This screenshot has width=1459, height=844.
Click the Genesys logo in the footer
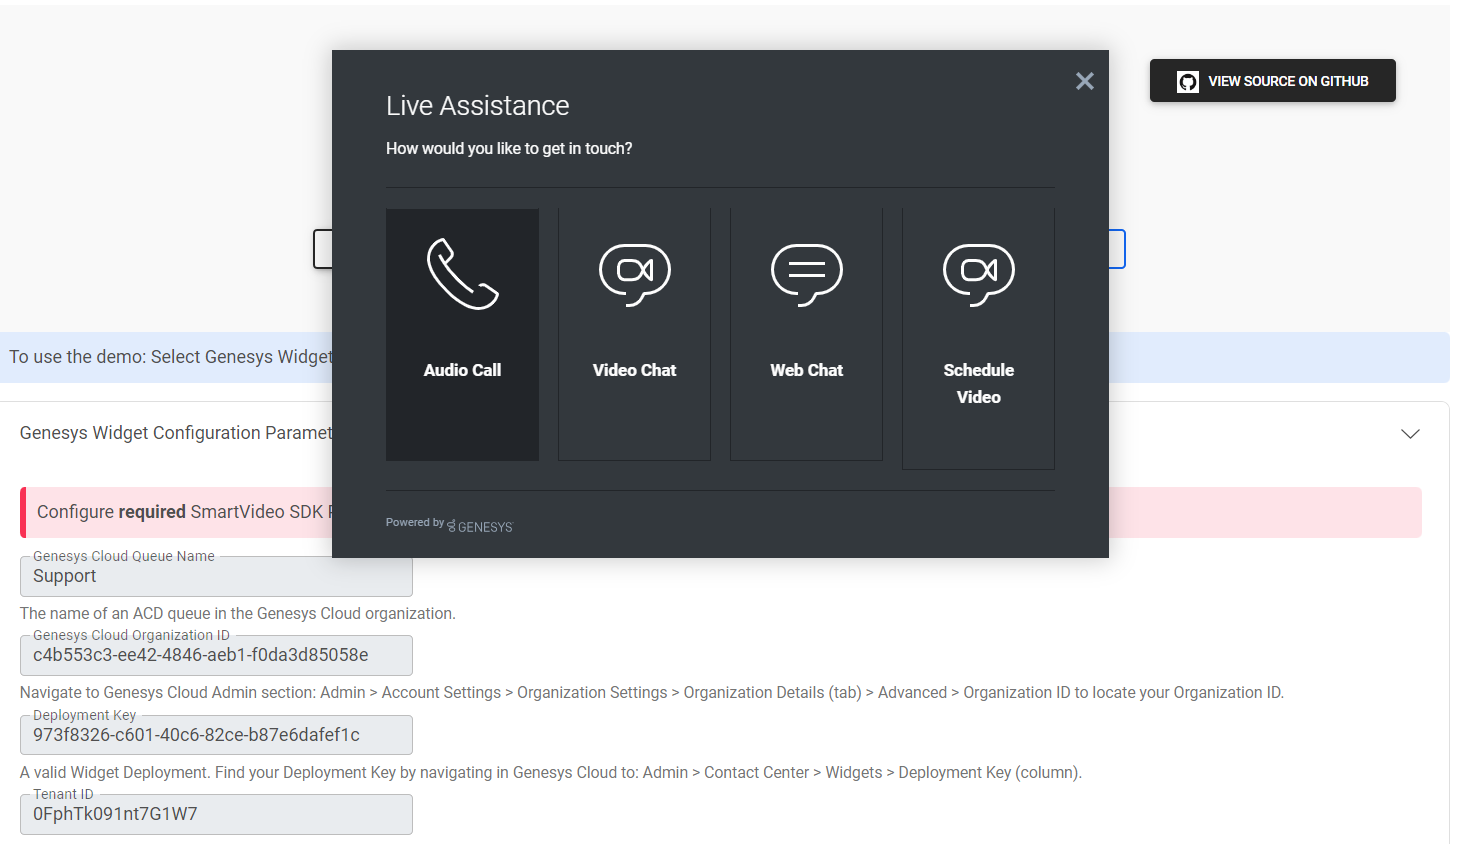coord(480,526)
